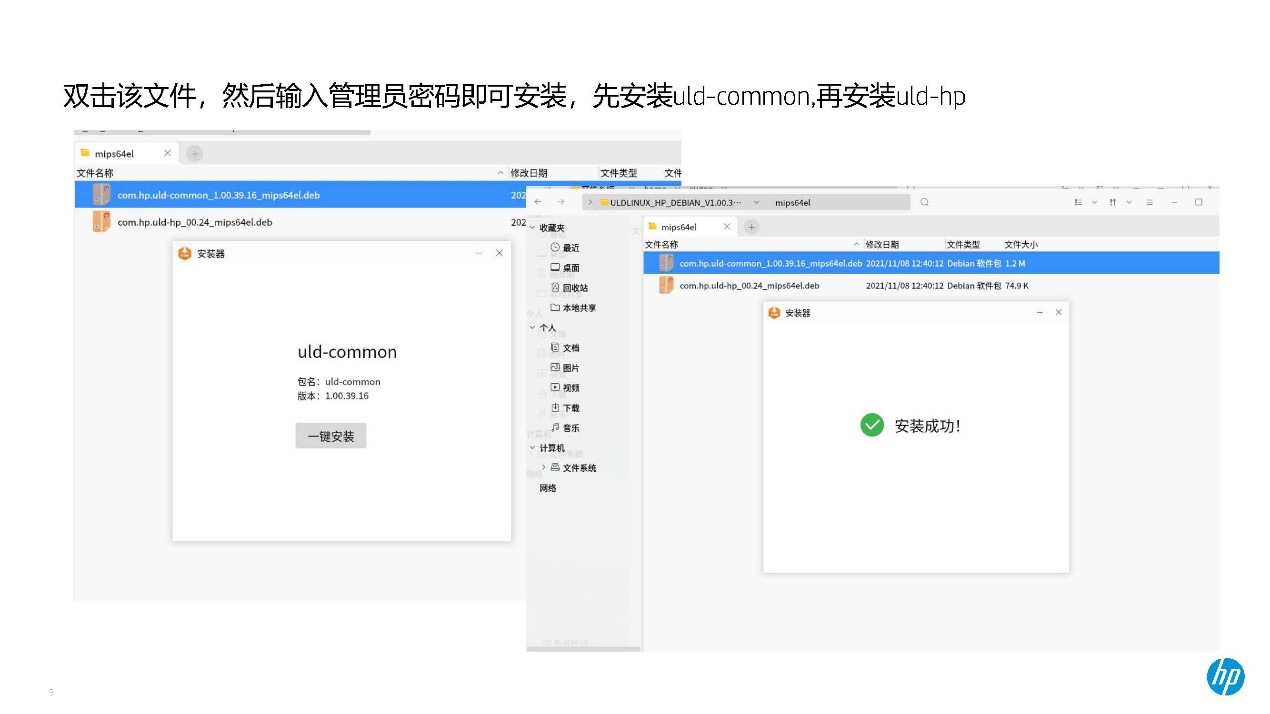Open 最近 in the sidebar
The width and height of the screenshot is (1270, 714).
click(570, 248)
